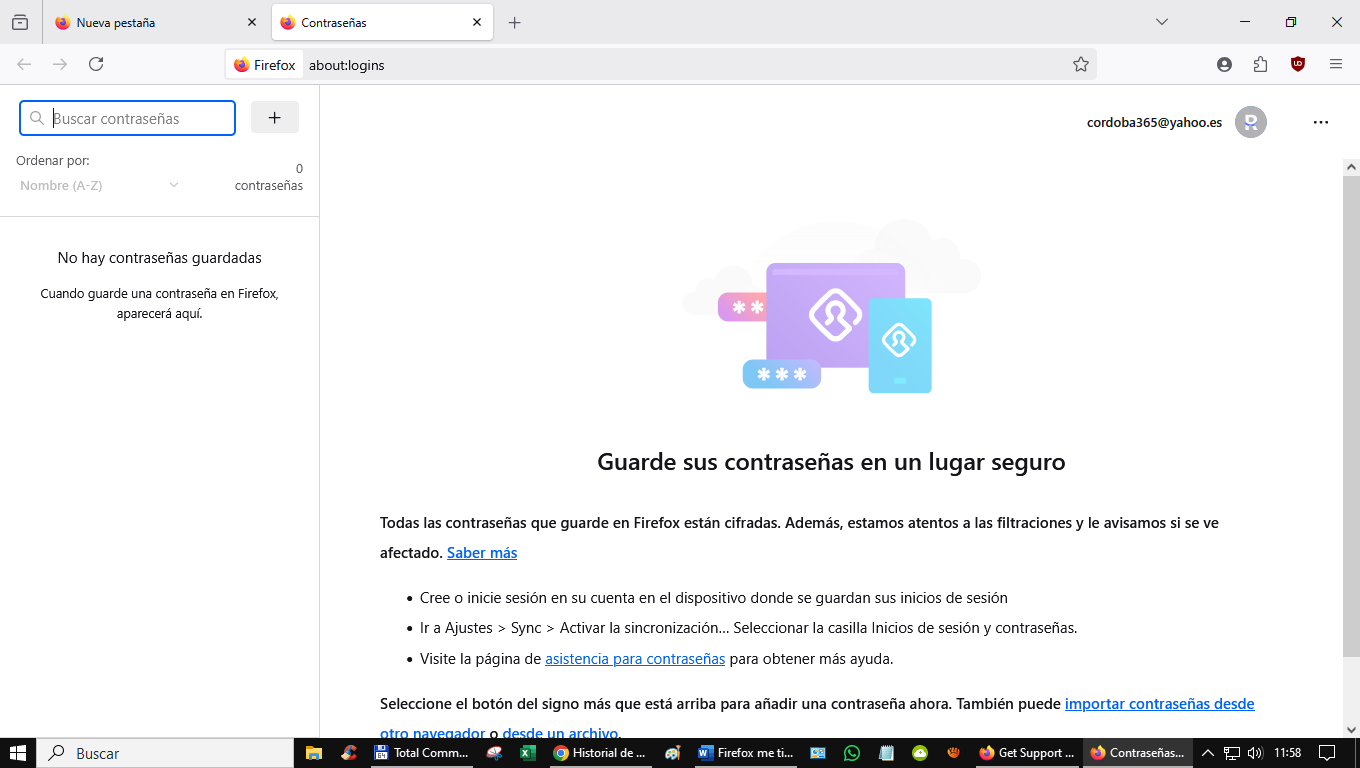Open the three-dot passwords menu
Image resolution: width=1360 pixels, height=768 pixels.
point(1321,122)
